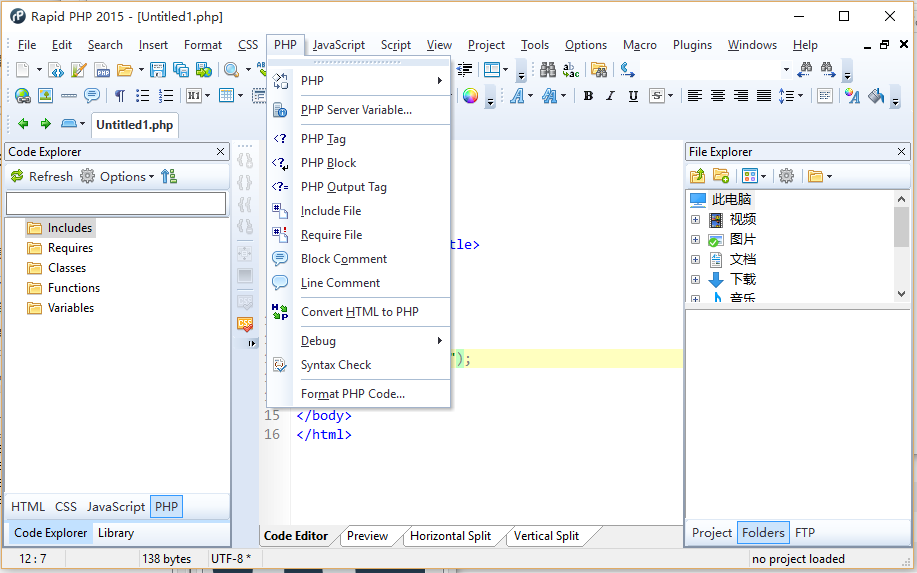917x573 pixels.
Task: Click the Center align icon
Action: point(718,96)
